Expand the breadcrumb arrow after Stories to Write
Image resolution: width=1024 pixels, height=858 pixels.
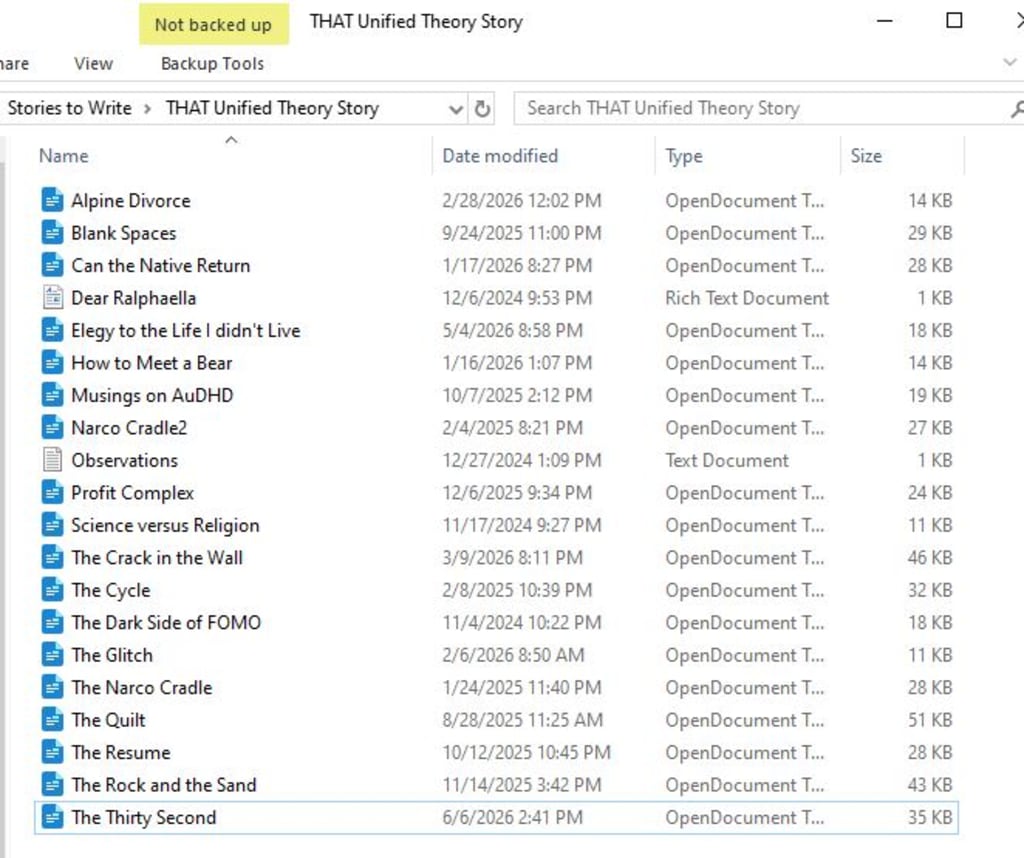[x=148, y=108]
